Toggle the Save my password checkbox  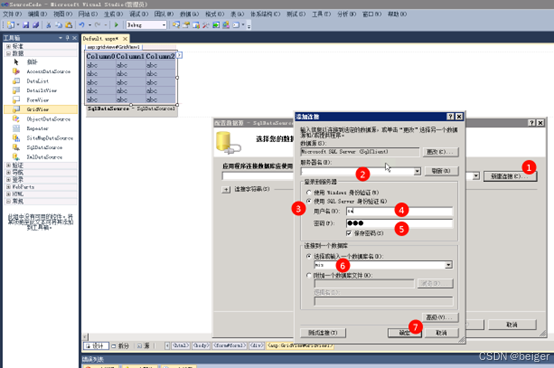[x=349, y=233]
